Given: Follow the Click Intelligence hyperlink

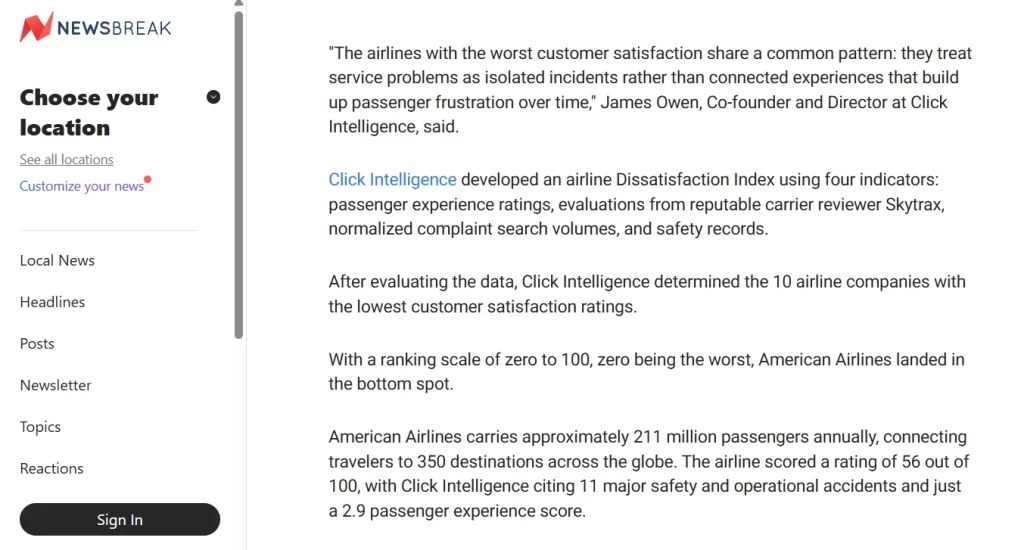Looking at the screenshot, I should point(392,180).
